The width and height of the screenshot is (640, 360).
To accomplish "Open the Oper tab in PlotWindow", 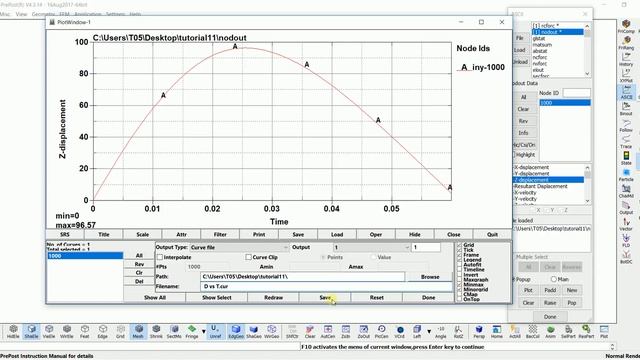I will 376,234.
